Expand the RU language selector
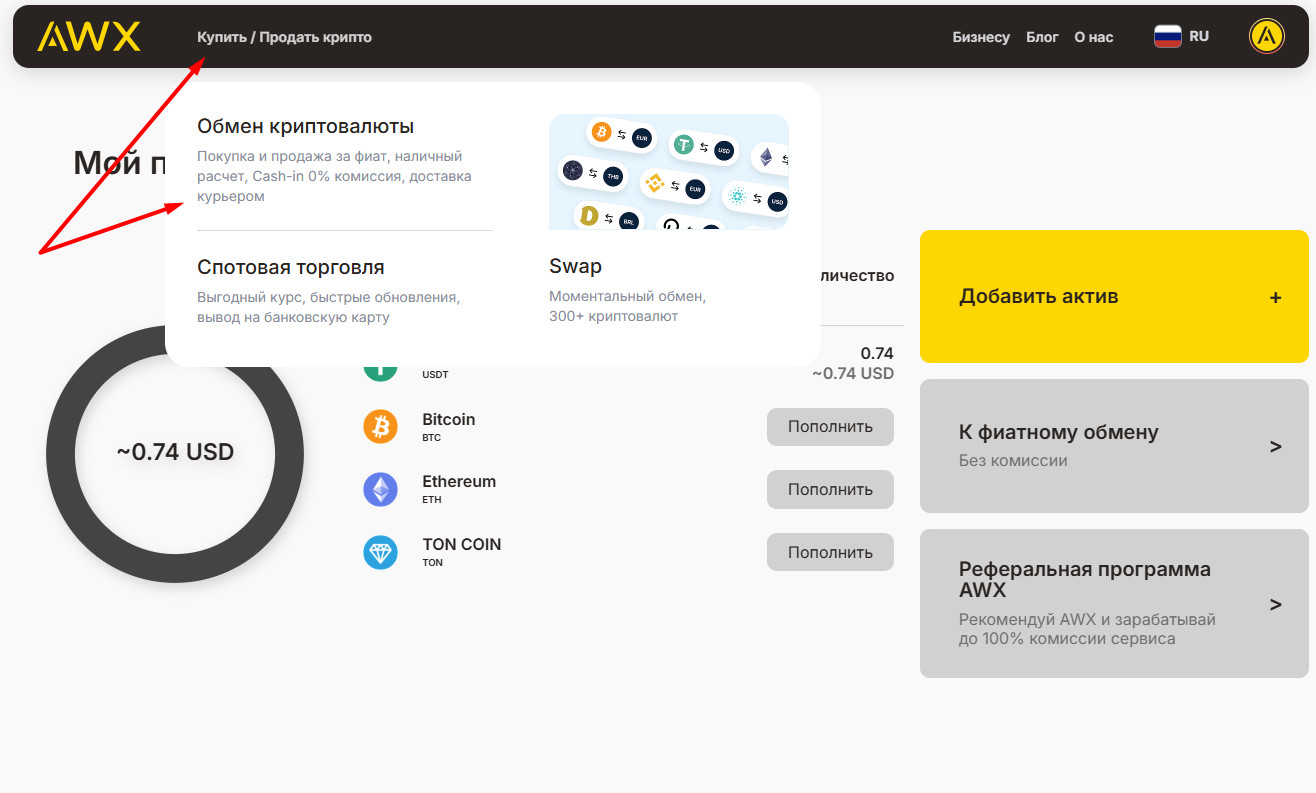This screenshot has width=1316, height=793. pos(1198,36)
